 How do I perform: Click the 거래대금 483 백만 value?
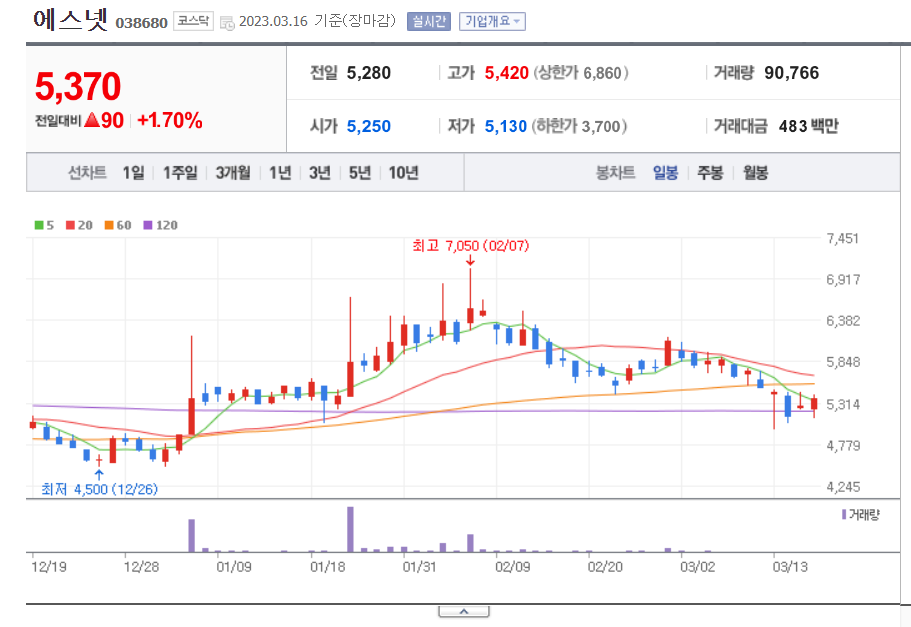point(808,126)
